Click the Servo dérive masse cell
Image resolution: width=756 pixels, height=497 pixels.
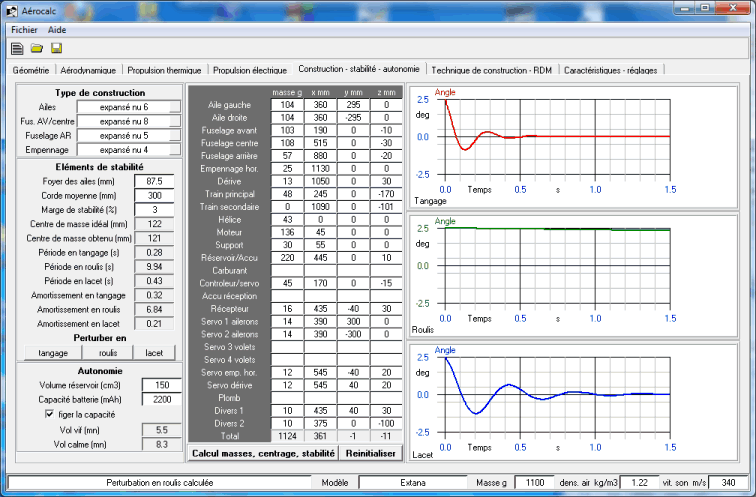287,385
